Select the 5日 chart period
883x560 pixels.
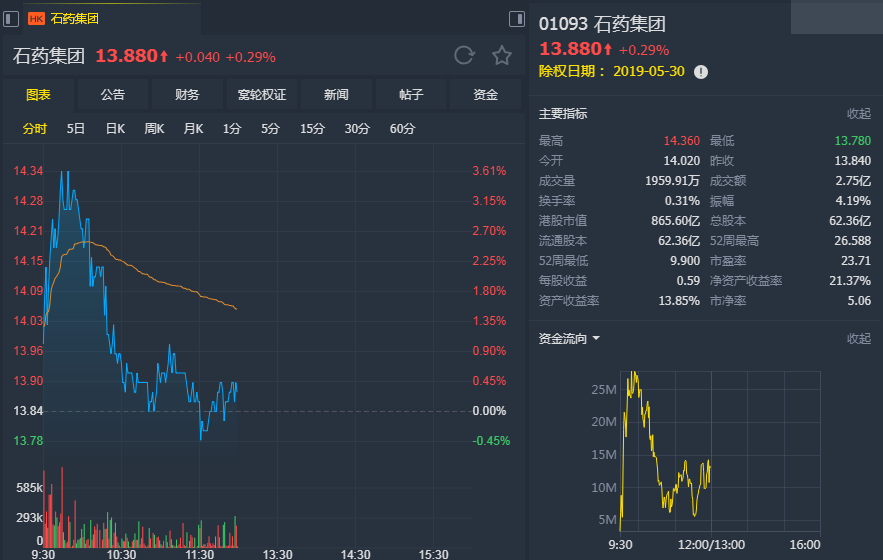point(75,129)
